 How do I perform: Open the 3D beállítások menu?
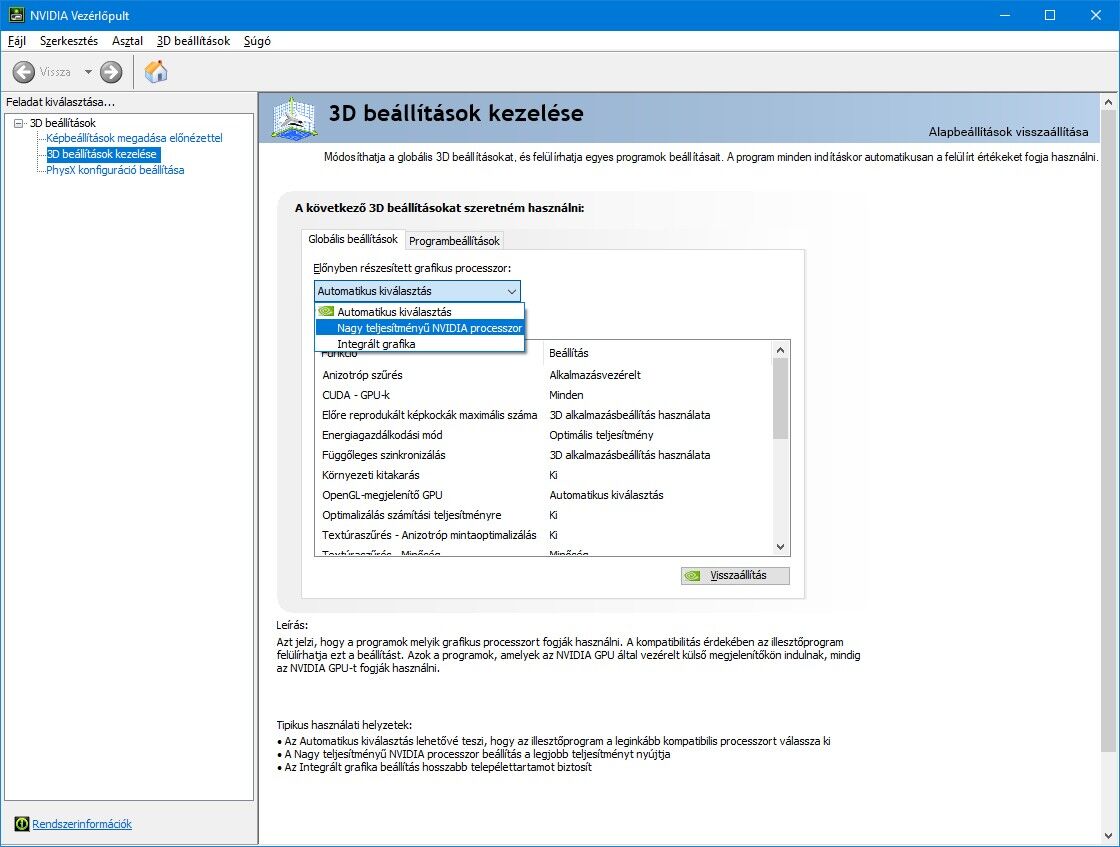click(x=193, y=41)
